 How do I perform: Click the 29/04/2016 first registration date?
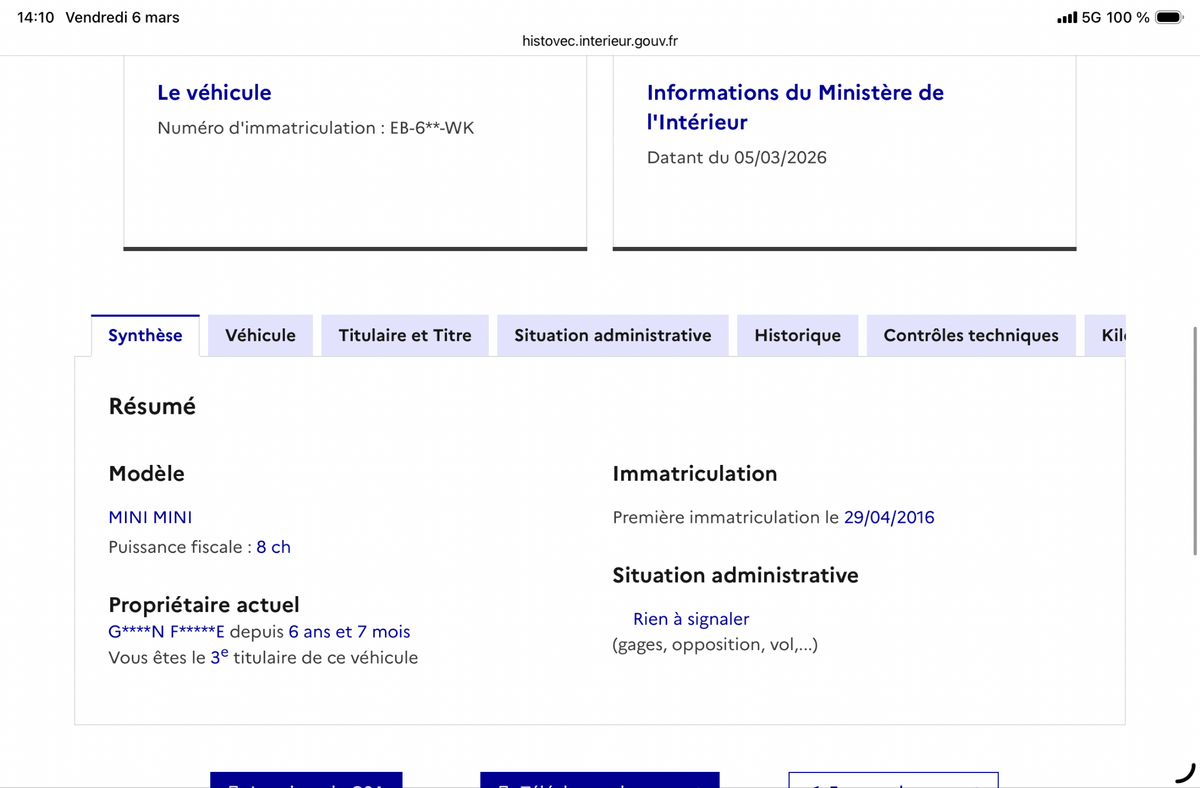point(889,517)
